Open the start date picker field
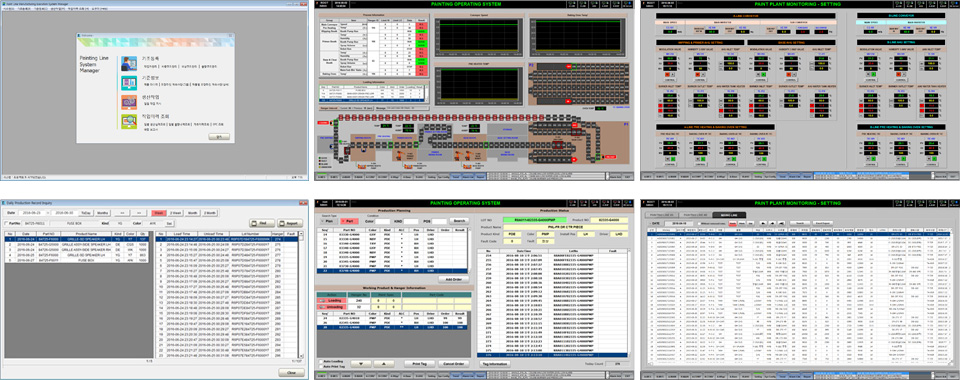The height and width of the screenshot is (380, 960). coord(32,213)
